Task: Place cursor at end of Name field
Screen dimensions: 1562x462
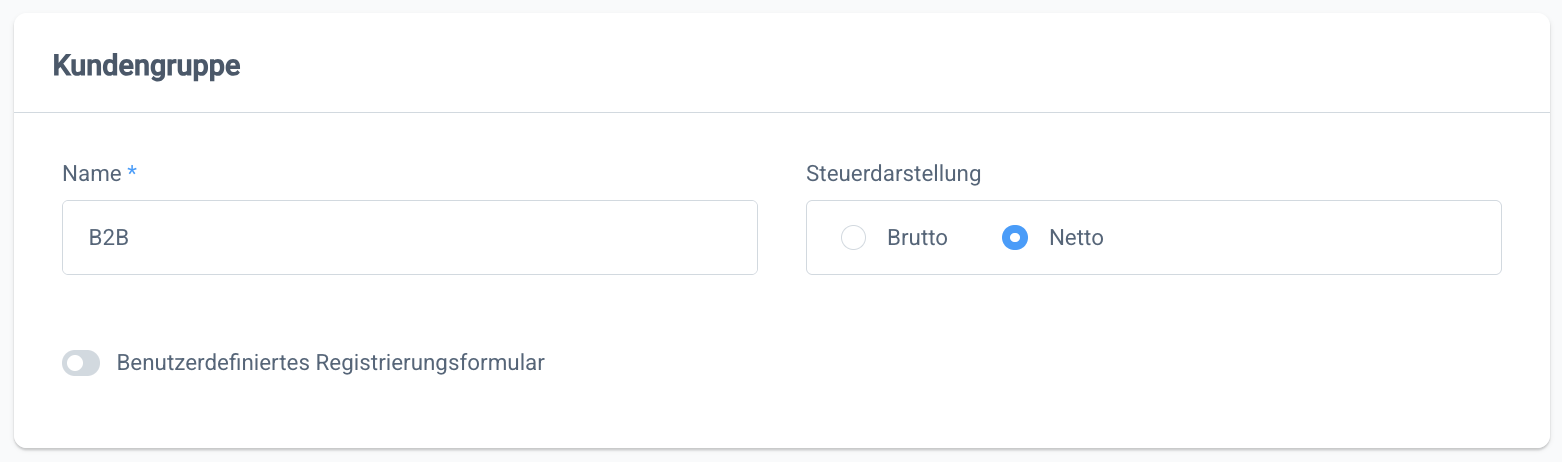Action: click(700, 238)
